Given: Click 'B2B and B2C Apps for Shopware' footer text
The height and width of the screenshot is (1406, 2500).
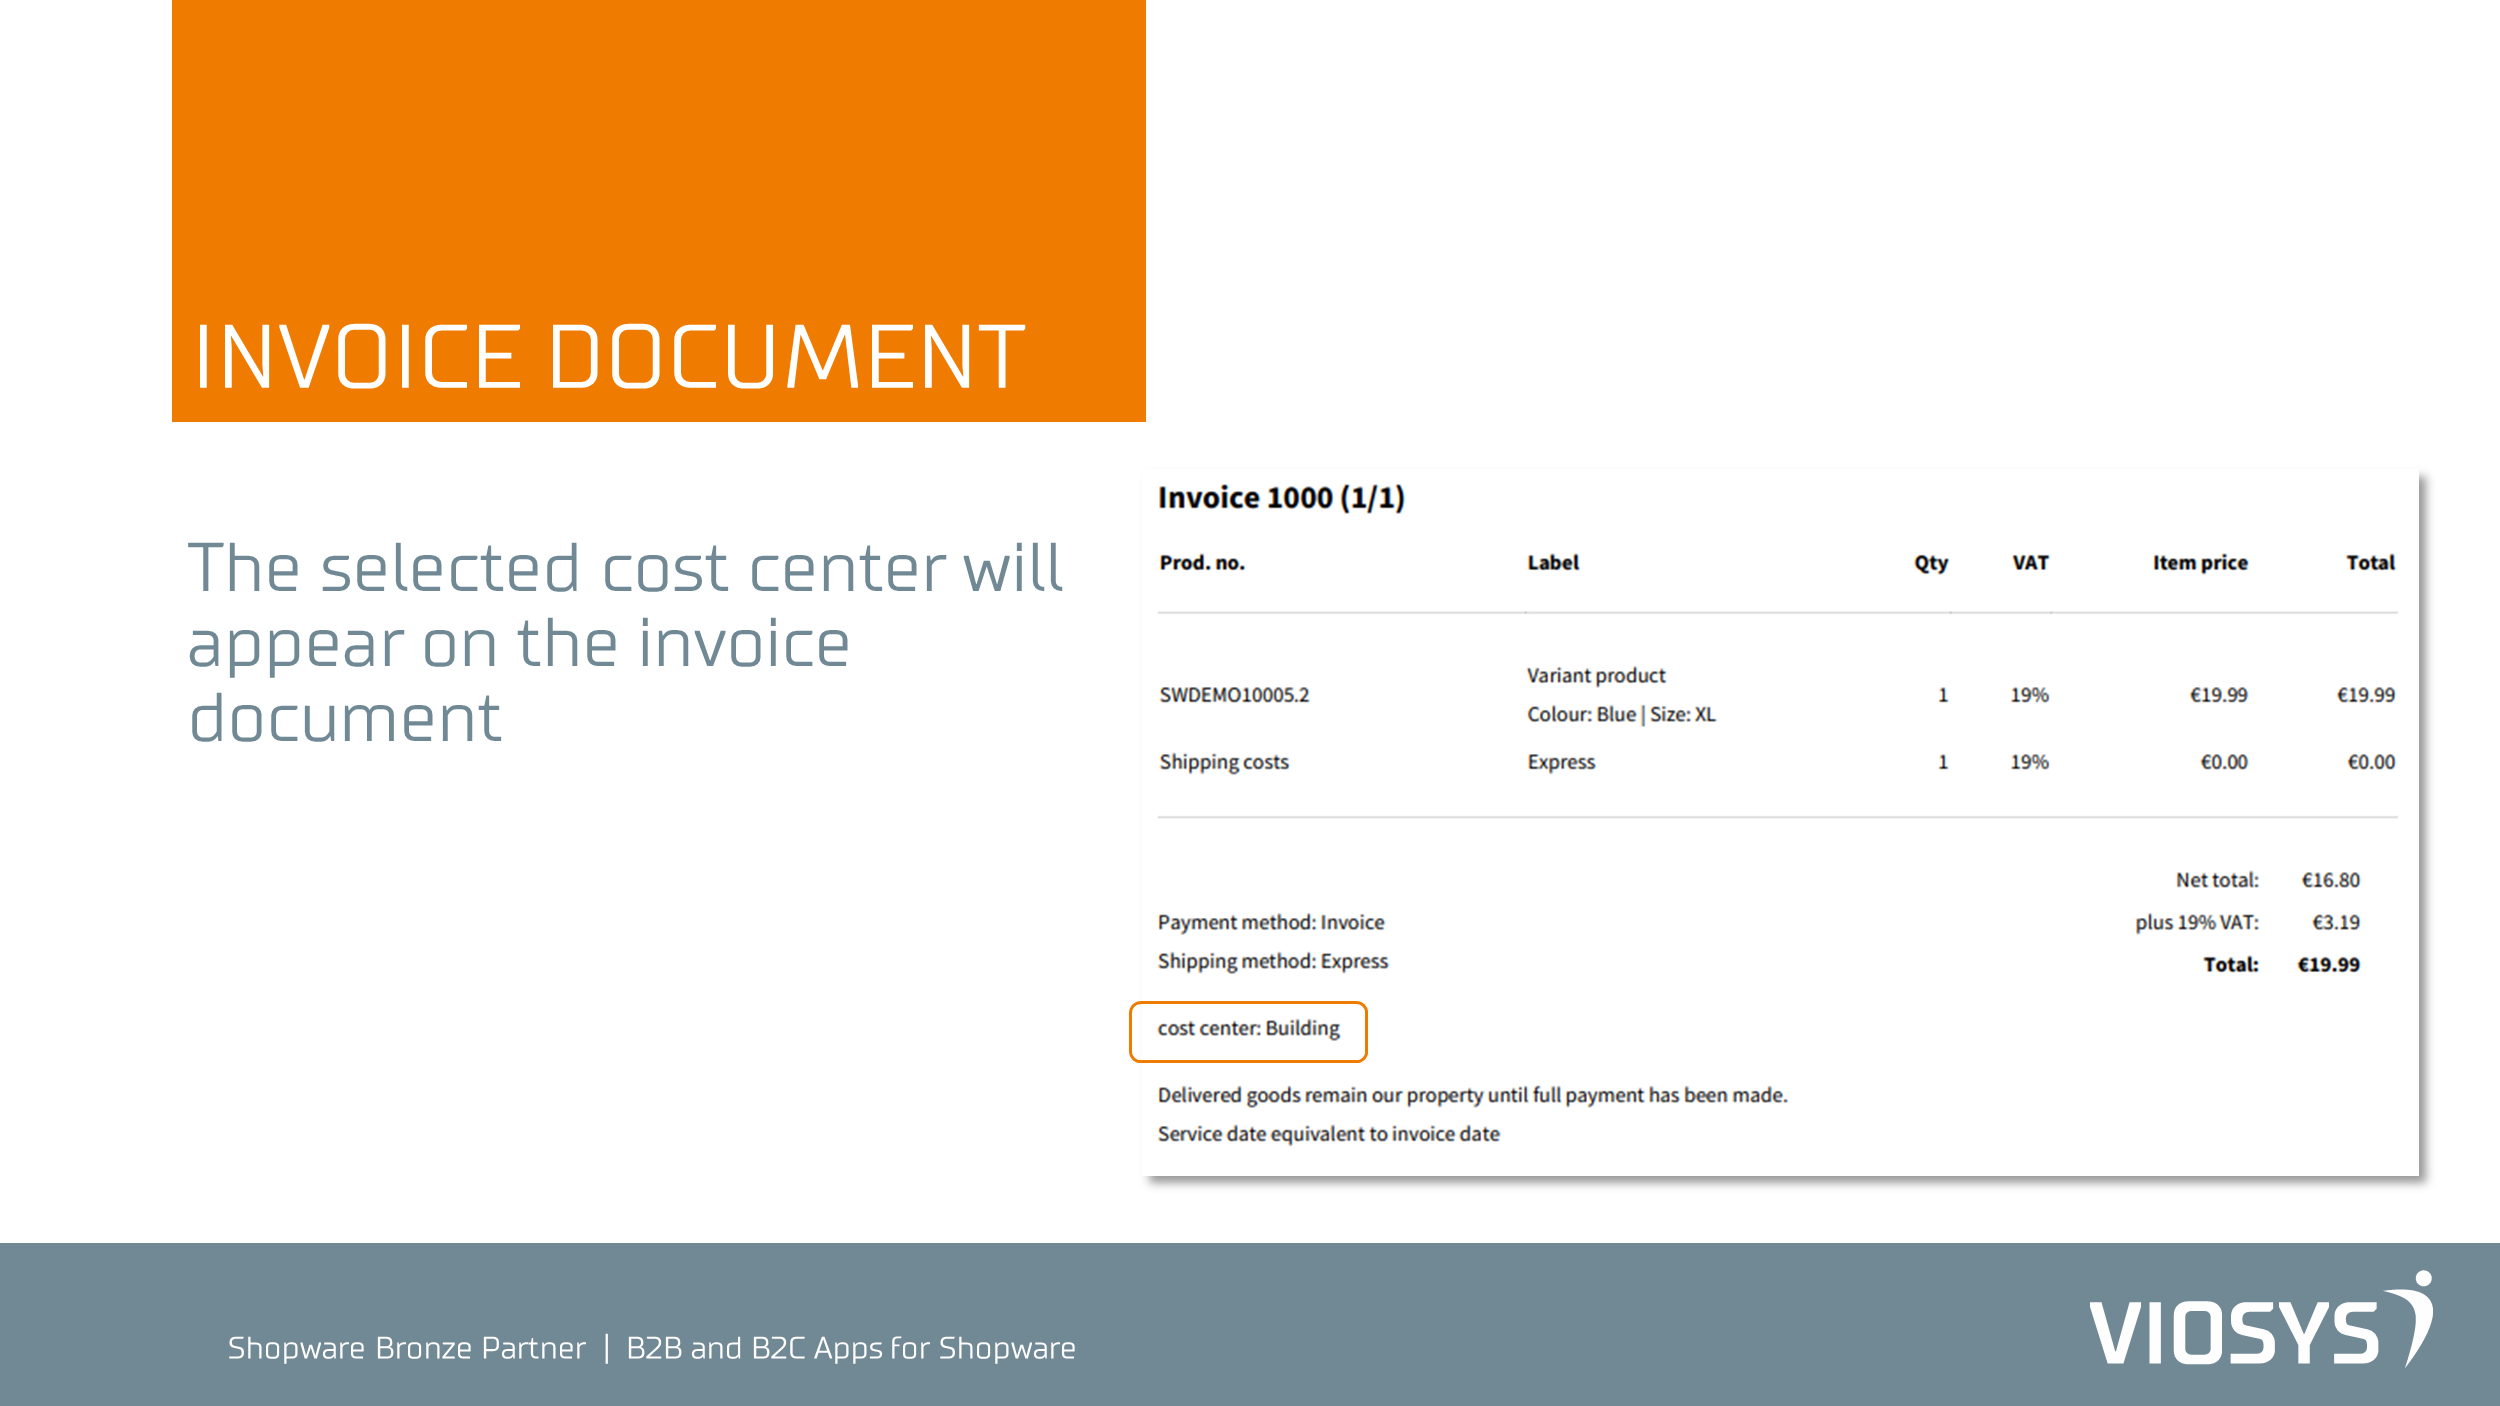Looking at the screenshot, I should [x=851, y=1349].
